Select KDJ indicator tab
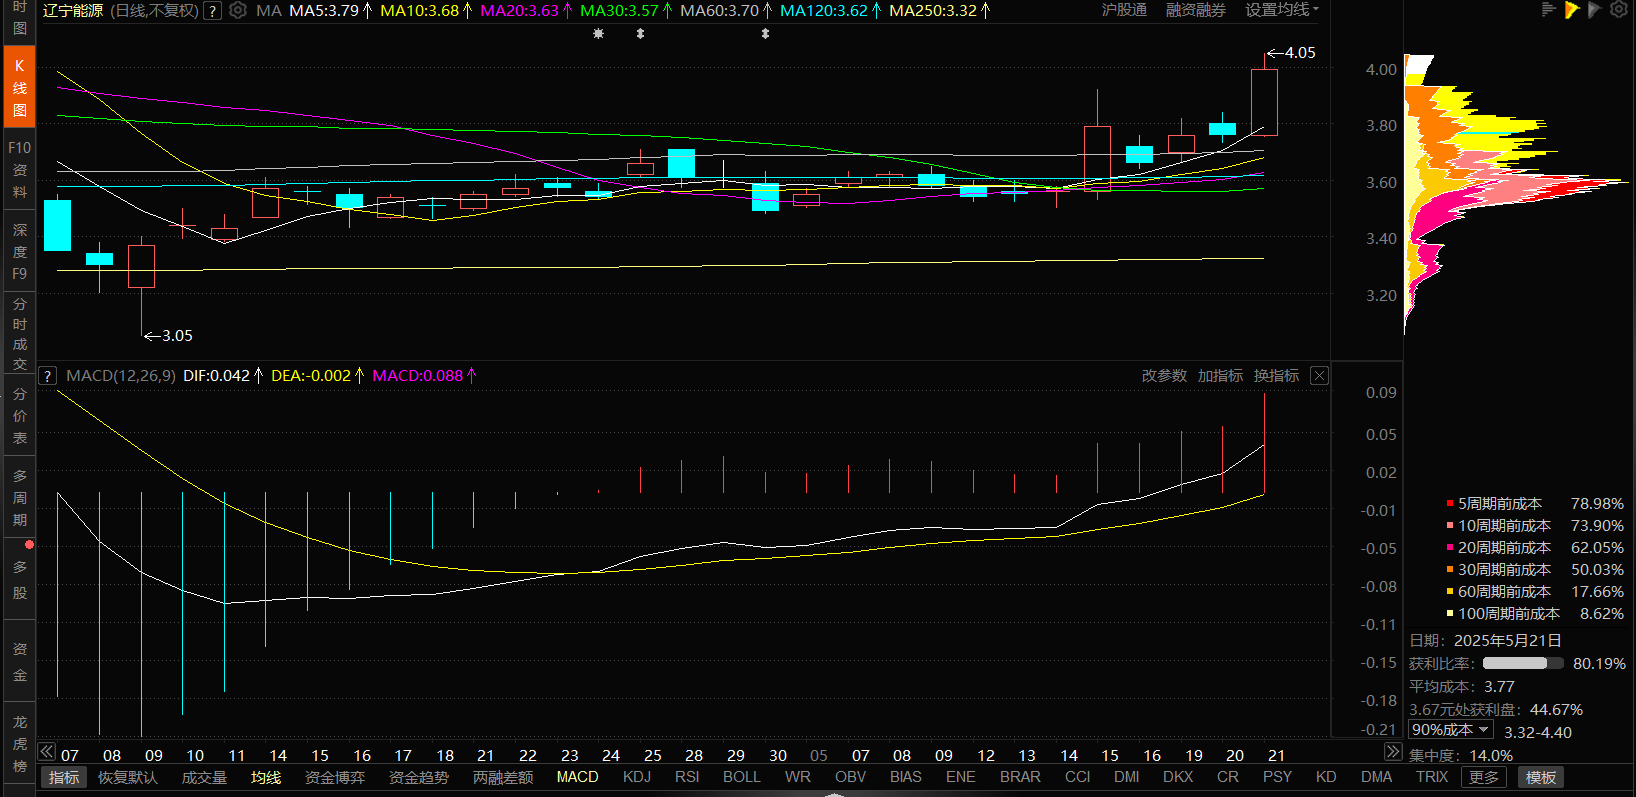This screenshot has width=1636, height=797. (x=636, y=777)
